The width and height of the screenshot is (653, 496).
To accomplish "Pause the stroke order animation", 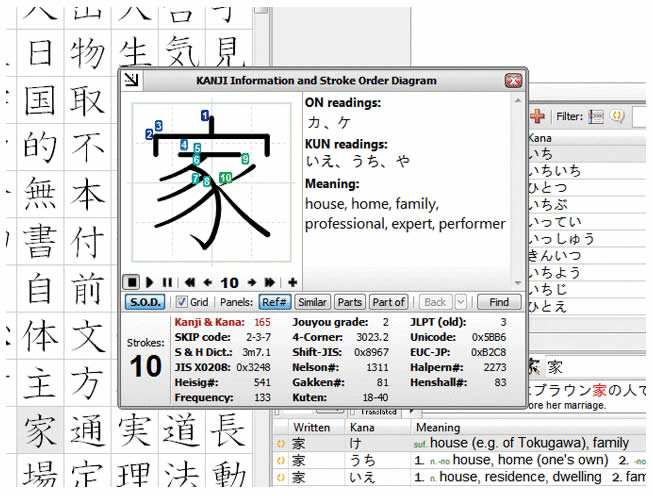I will pos(167,282).
